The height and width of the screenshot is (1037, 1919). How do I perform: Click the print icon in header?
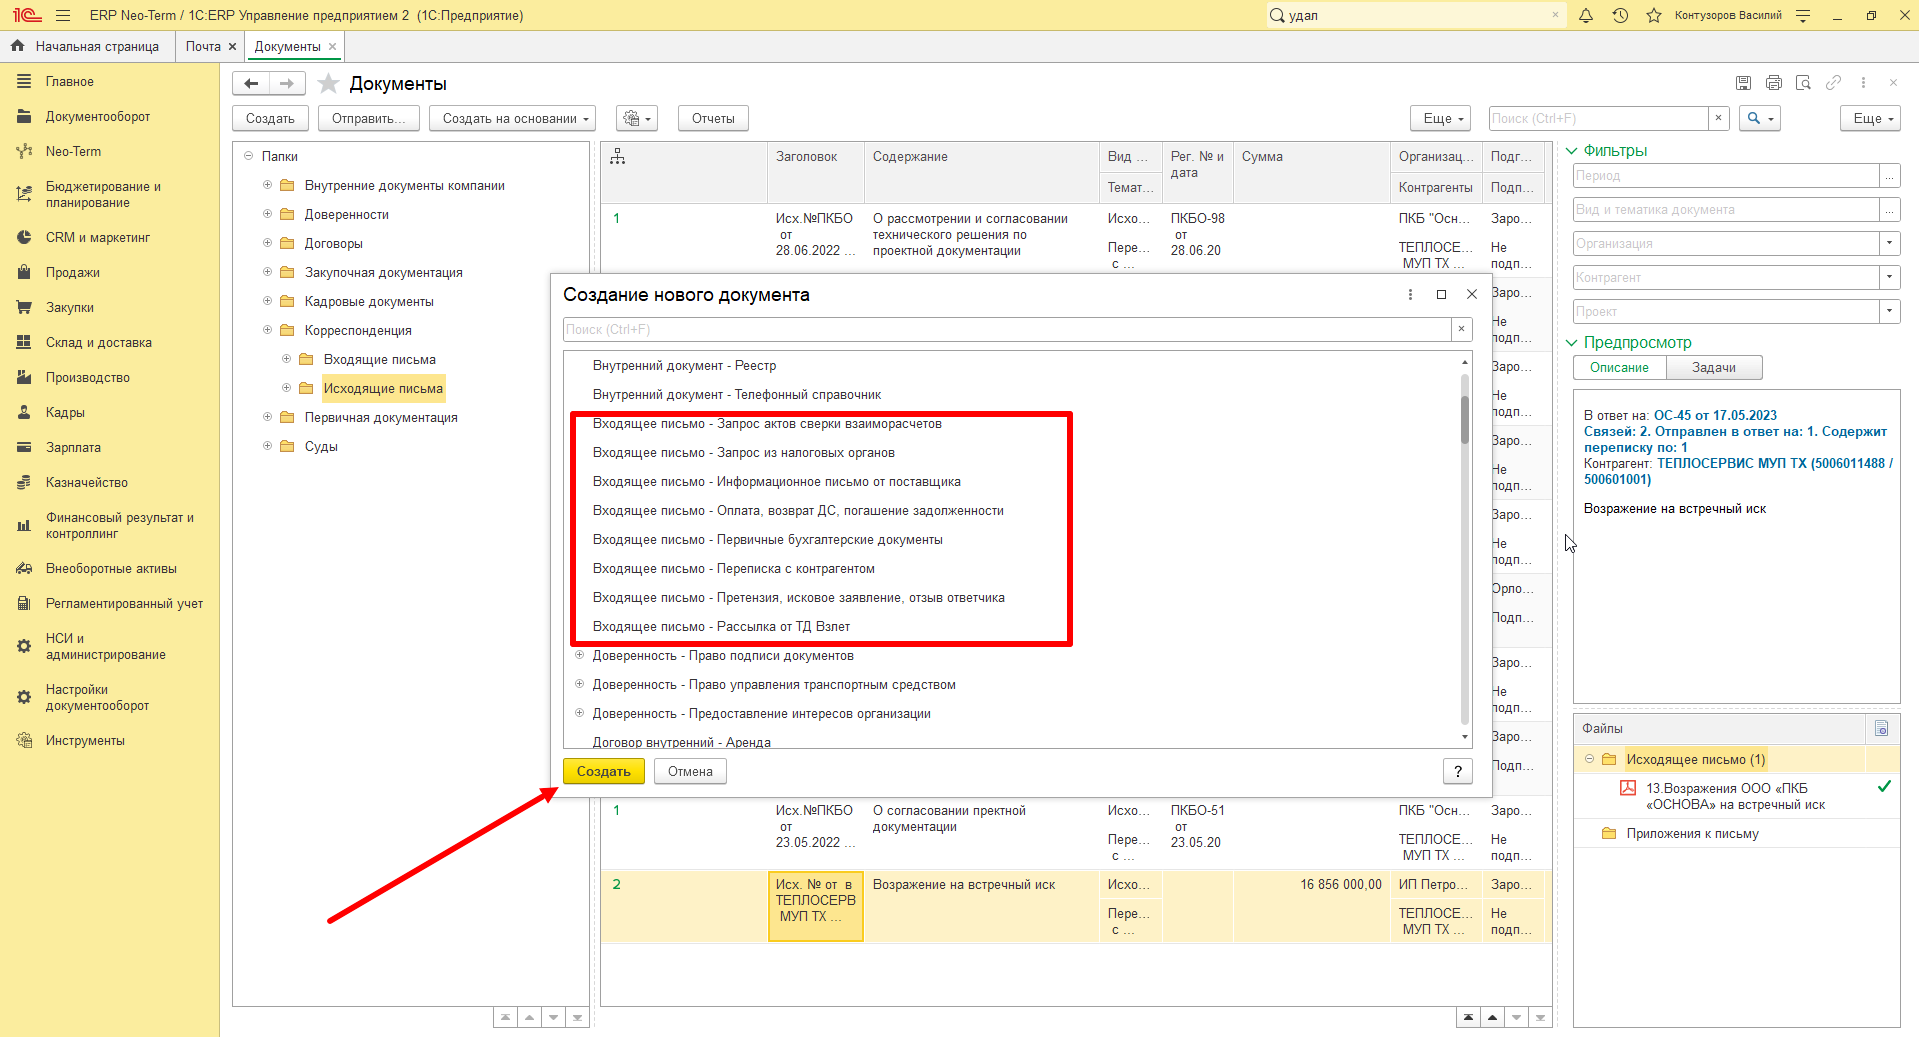pyautogui.click(x=1774, y=83)
